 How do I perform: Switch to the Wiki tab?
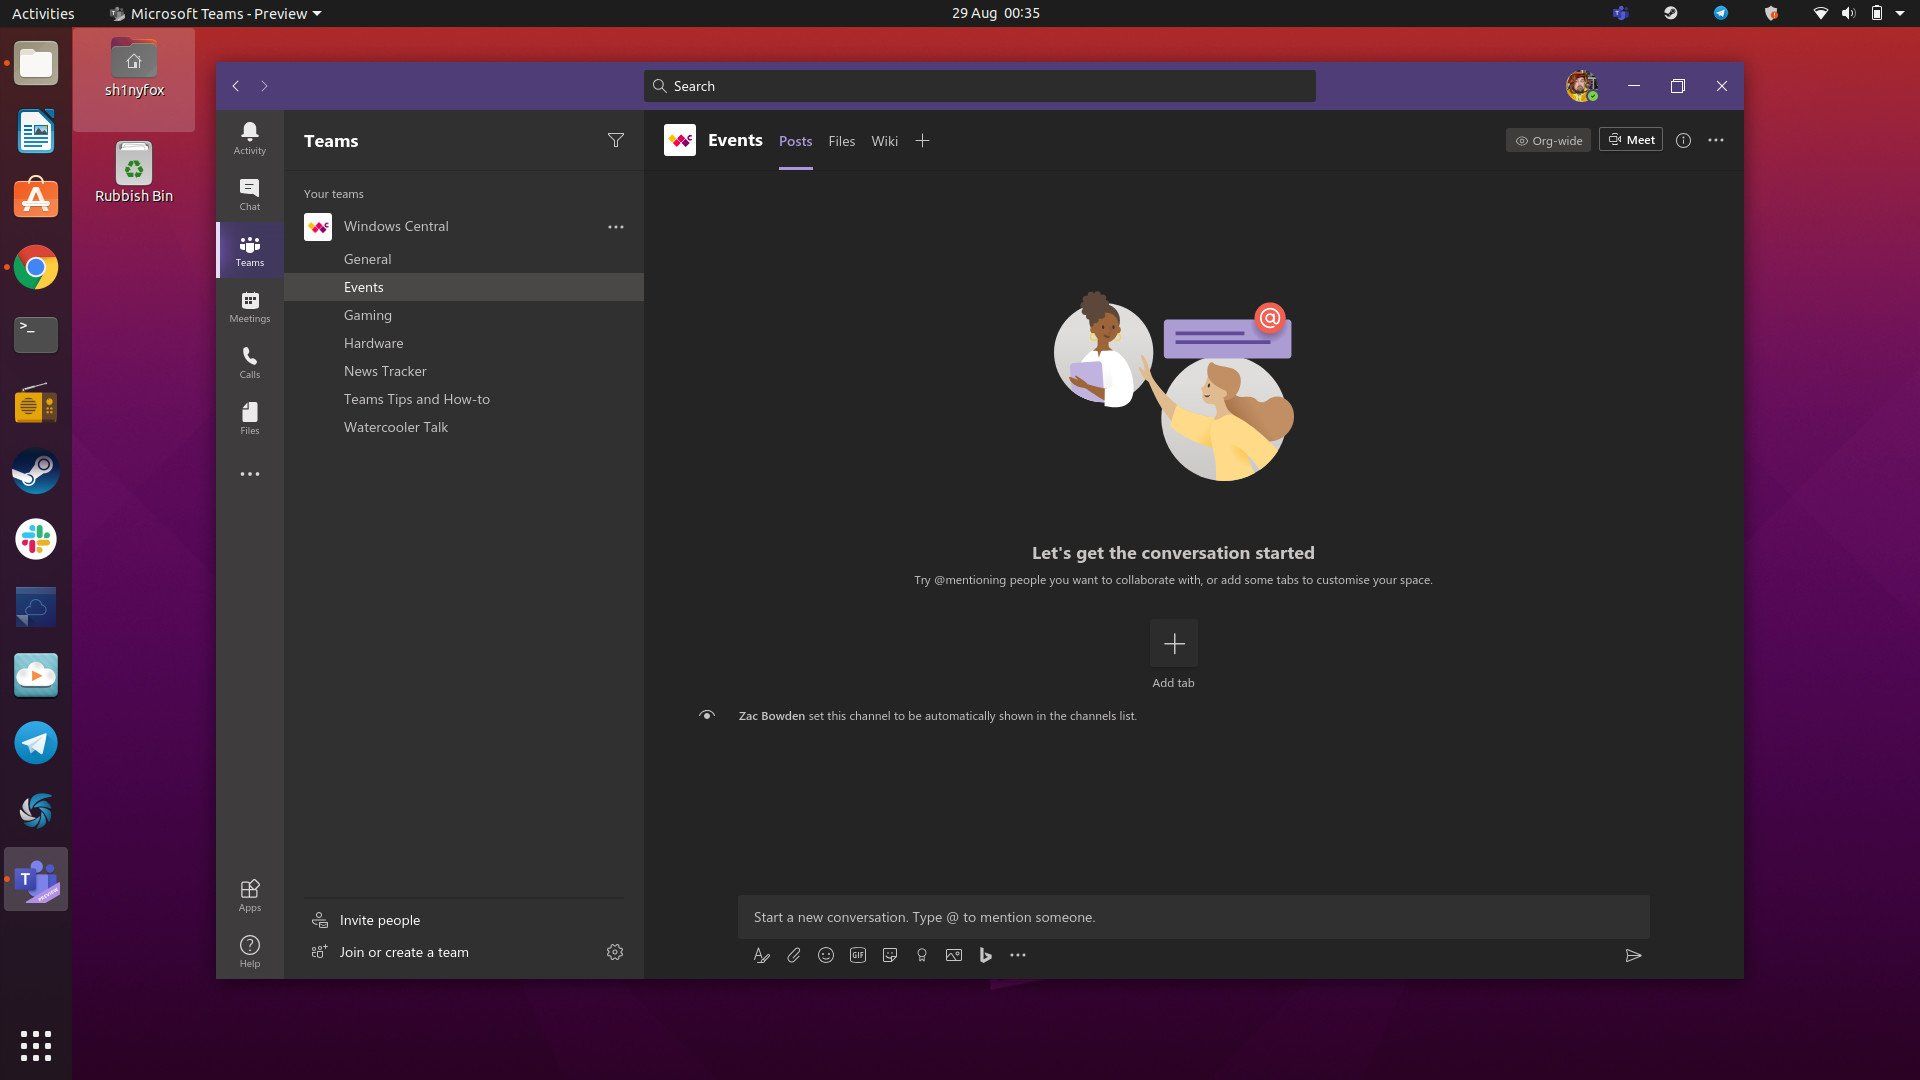884,141
